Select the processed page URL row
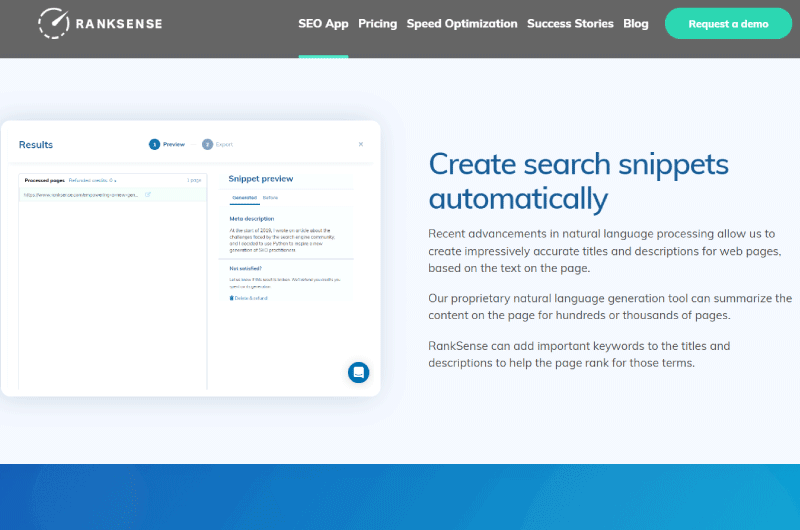This screenshot has width=800, height=530. click(113, 194)
